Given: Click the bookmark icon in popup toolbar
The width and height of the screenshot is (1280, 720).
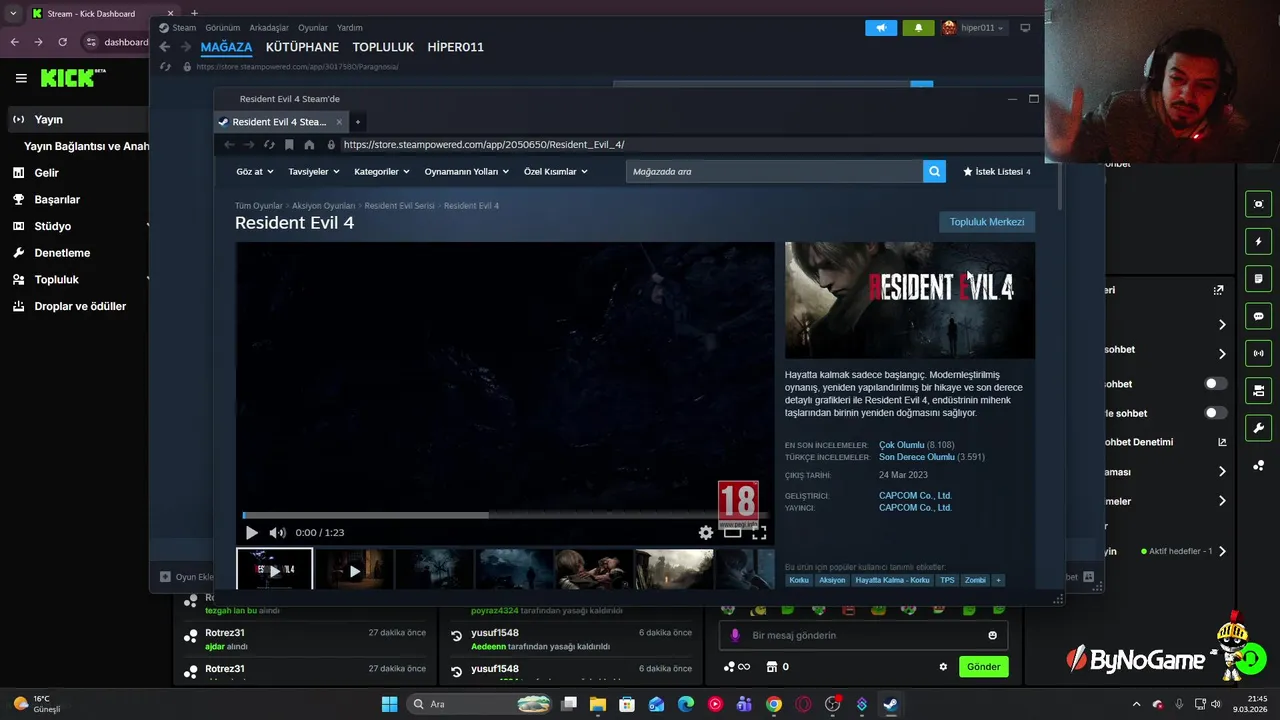Looking at the screenshot, I should click(x=289, y=145).
